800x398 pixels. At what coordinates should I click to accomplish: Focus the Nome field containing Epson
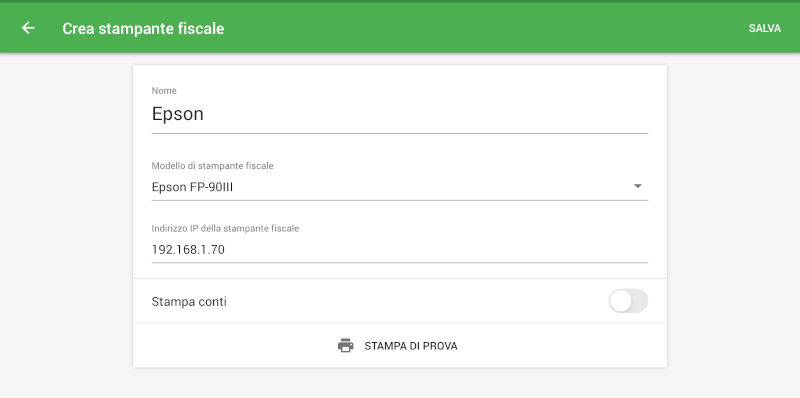coord(399,114)
